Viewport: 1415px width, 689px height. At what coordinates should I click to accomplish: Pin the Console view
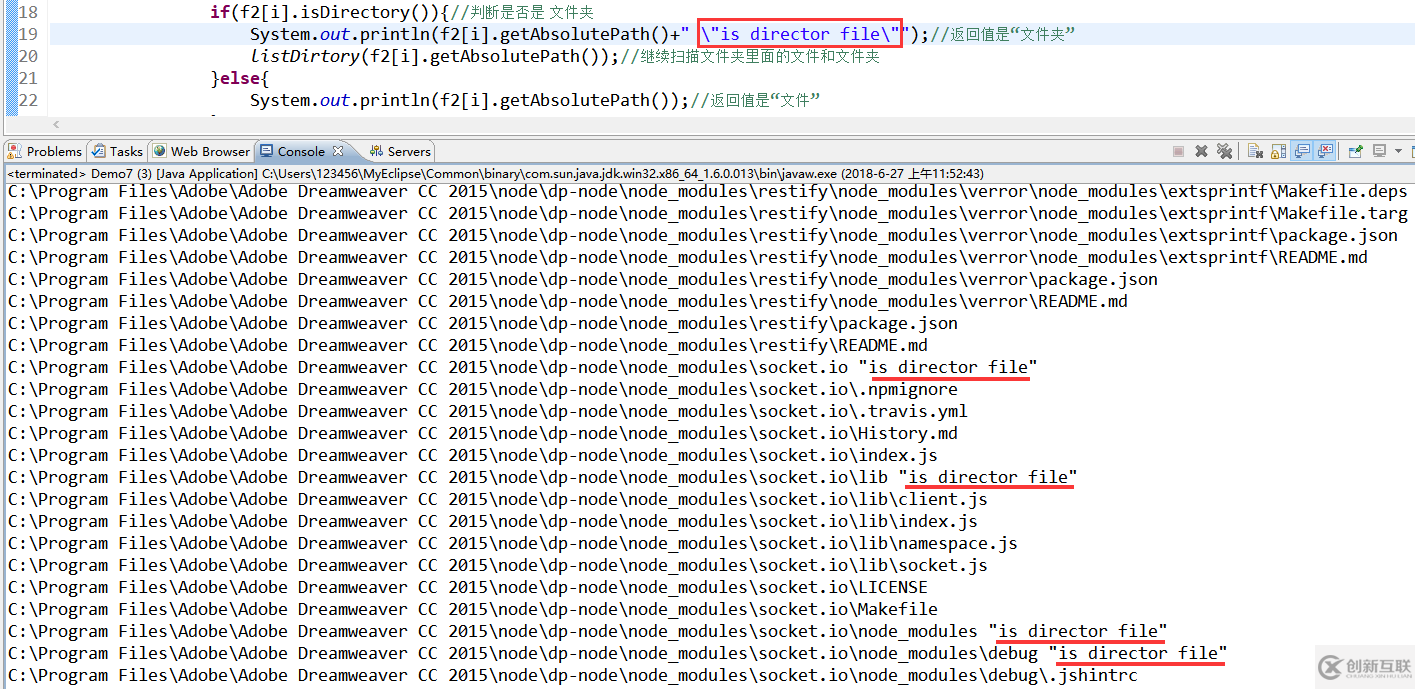[1355, 151]
